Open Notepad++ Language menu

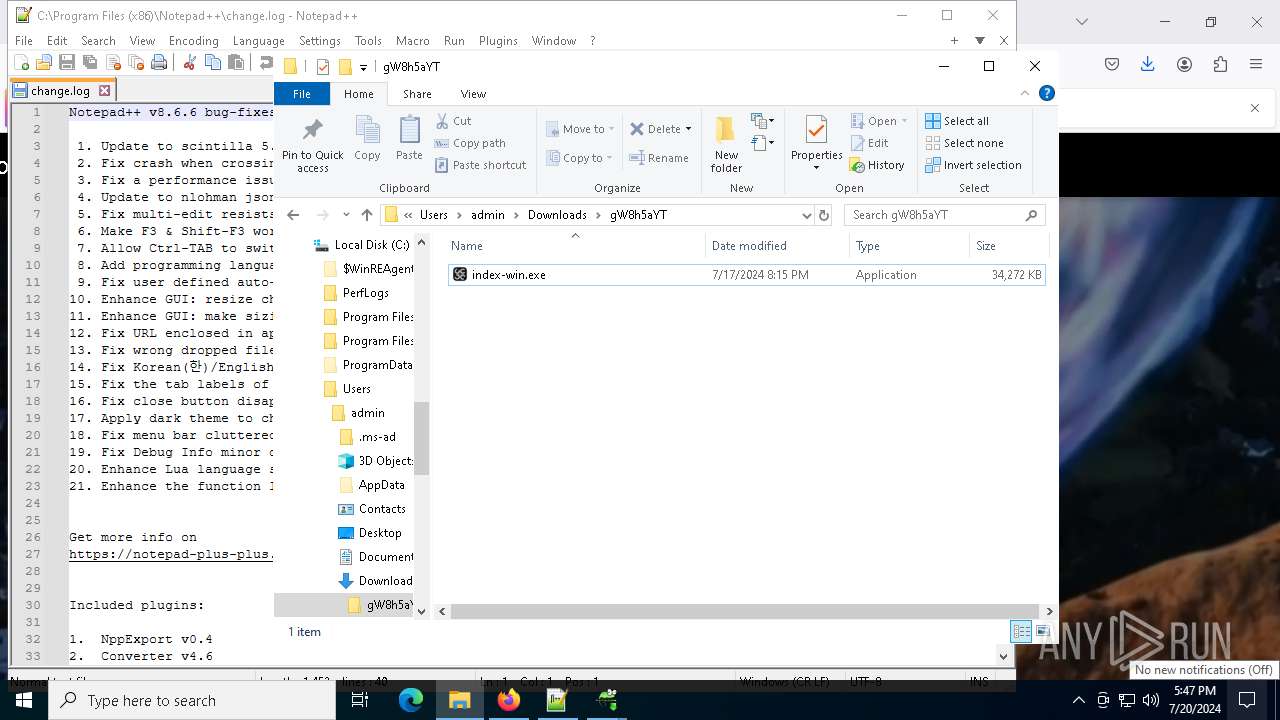258,41
